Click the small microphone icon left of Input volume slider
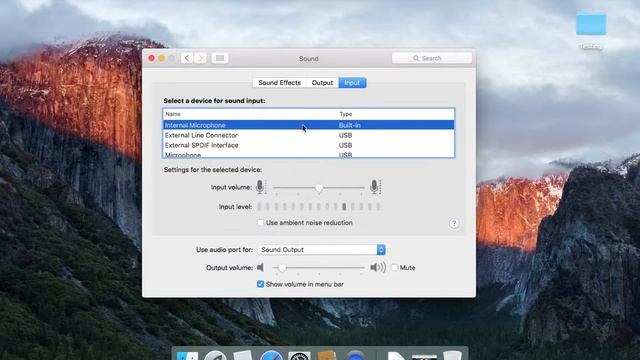The height and width of the screenshot is (360, 640). pyautogui.click(x=260, y=187)
